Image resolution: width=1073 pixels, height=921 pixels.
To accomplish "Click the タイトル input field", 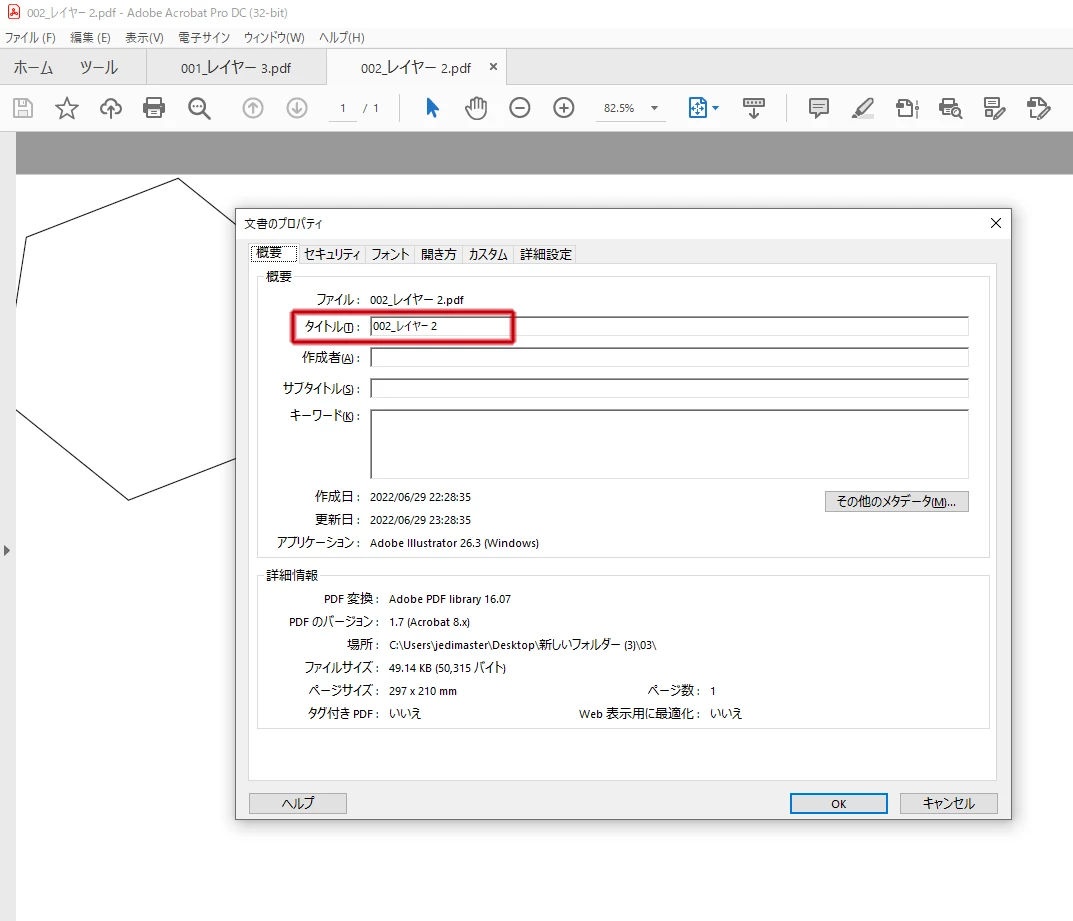I will [x=669, y=326].
